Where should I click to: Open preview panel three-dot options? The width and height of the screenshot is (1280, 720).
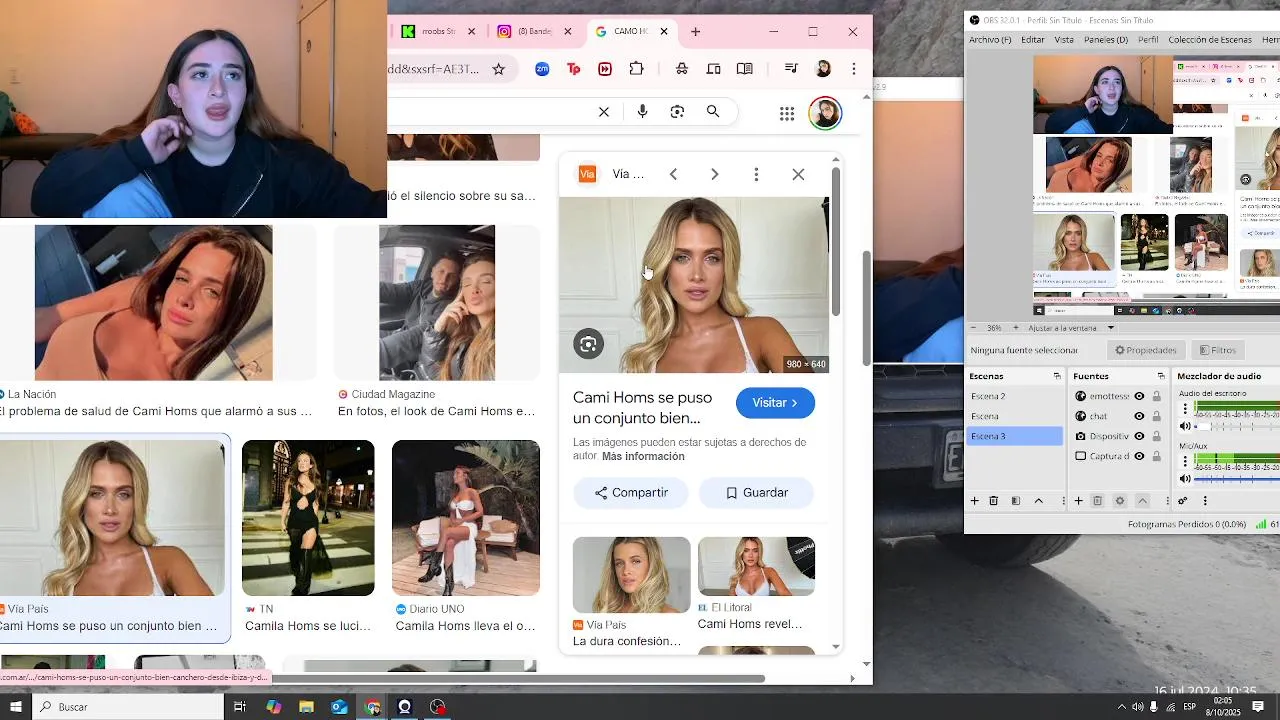(756, 174)
